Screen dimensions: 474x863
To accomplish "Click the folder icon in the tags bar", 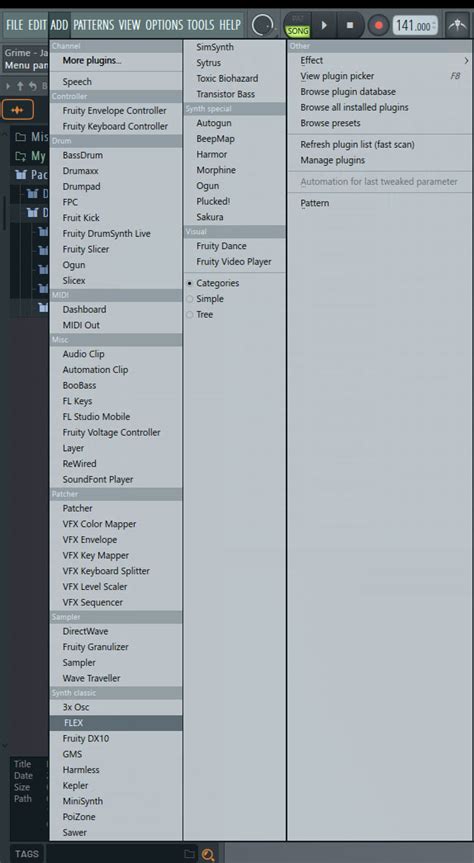I will [x=189, y=854].
